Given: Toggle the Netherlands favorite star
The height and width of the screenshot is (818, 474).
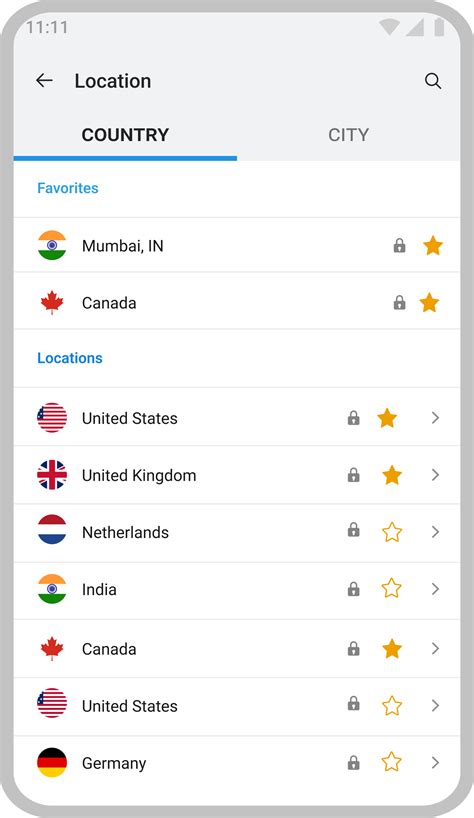Looking at the screenshot, I should 392,532.
